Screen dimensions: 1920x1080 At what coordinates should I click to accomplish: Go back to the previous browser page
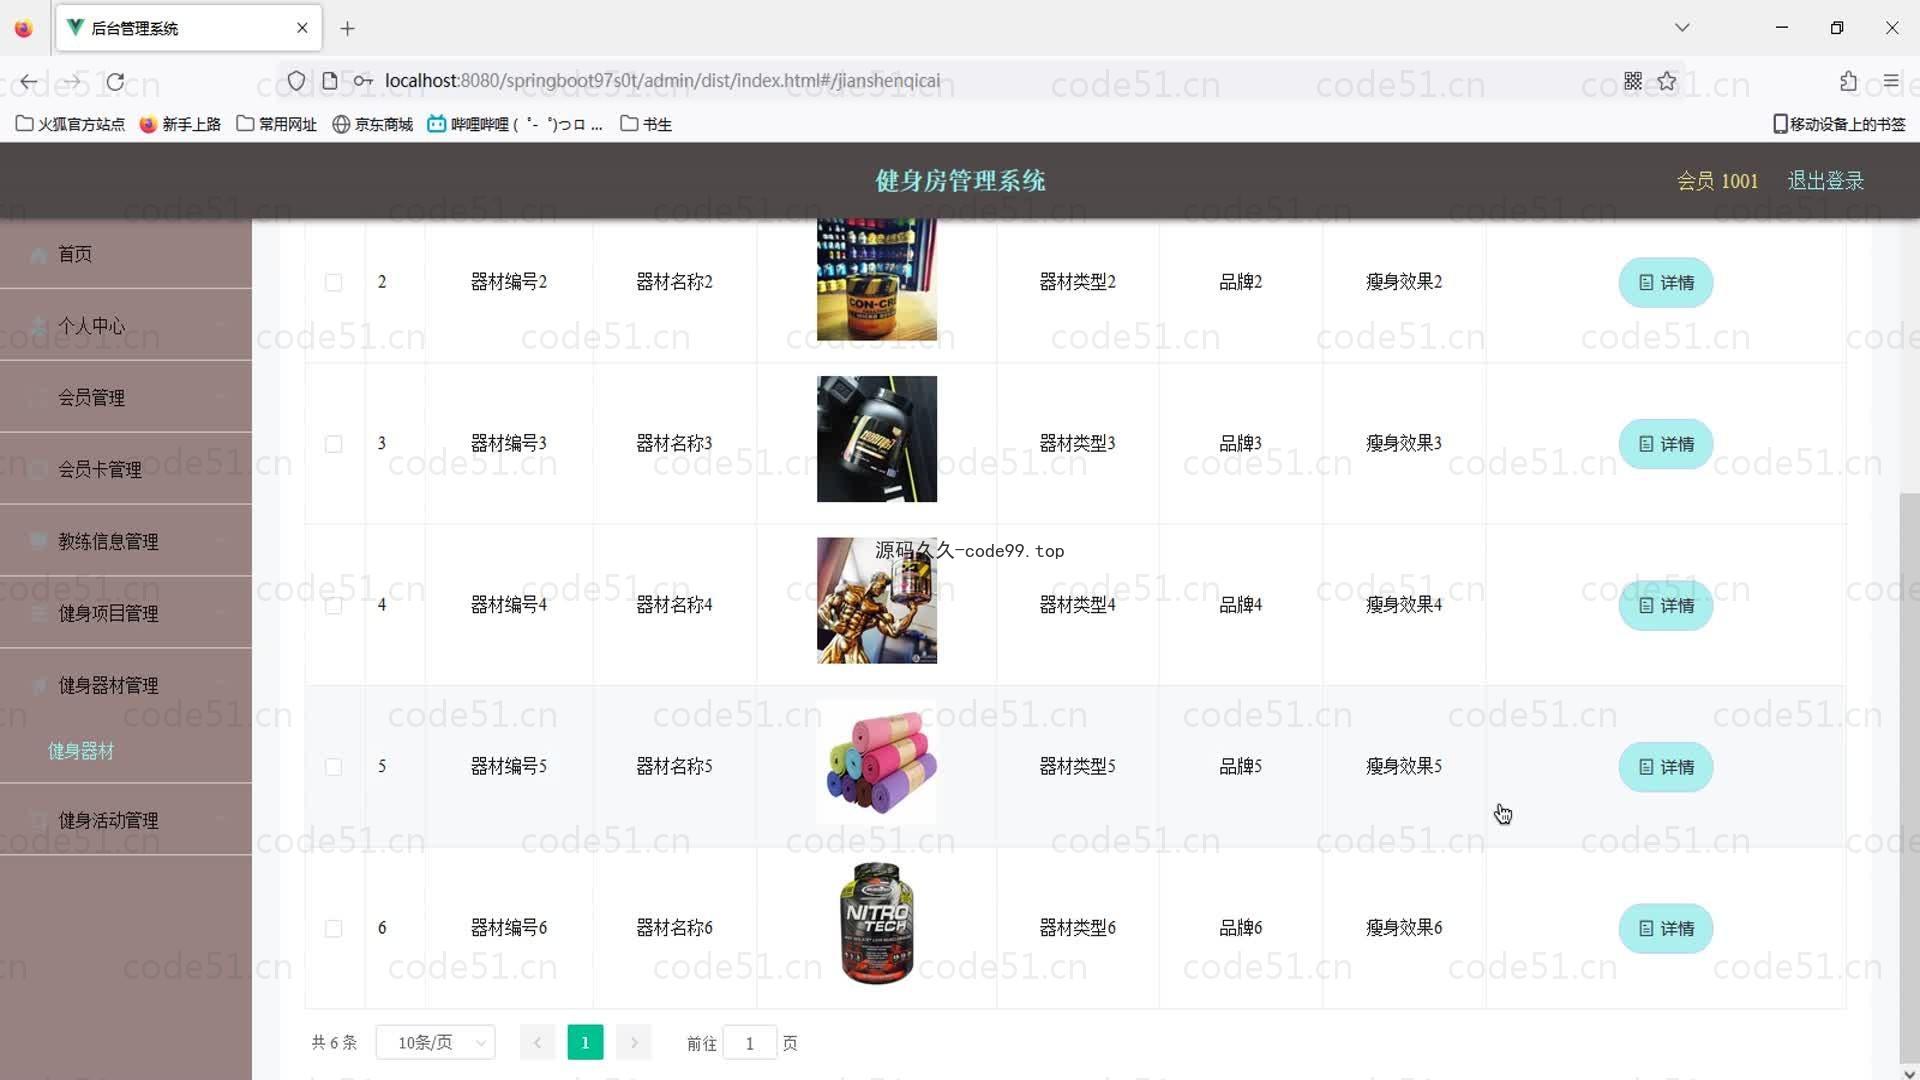point(29,81)
